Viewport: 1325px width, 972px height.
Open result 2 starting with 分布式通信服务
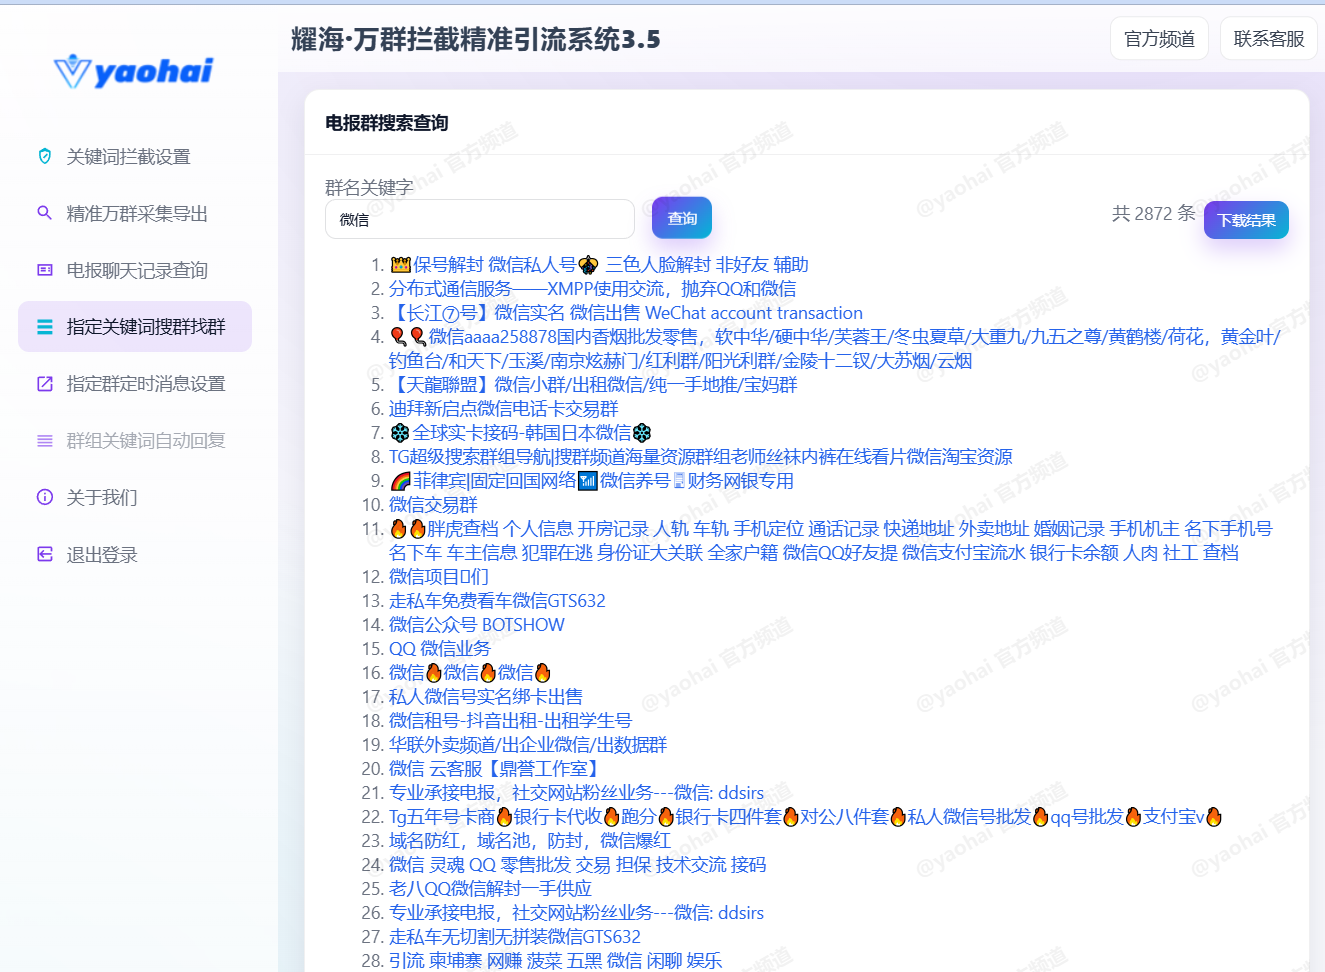tap(592, 289)
